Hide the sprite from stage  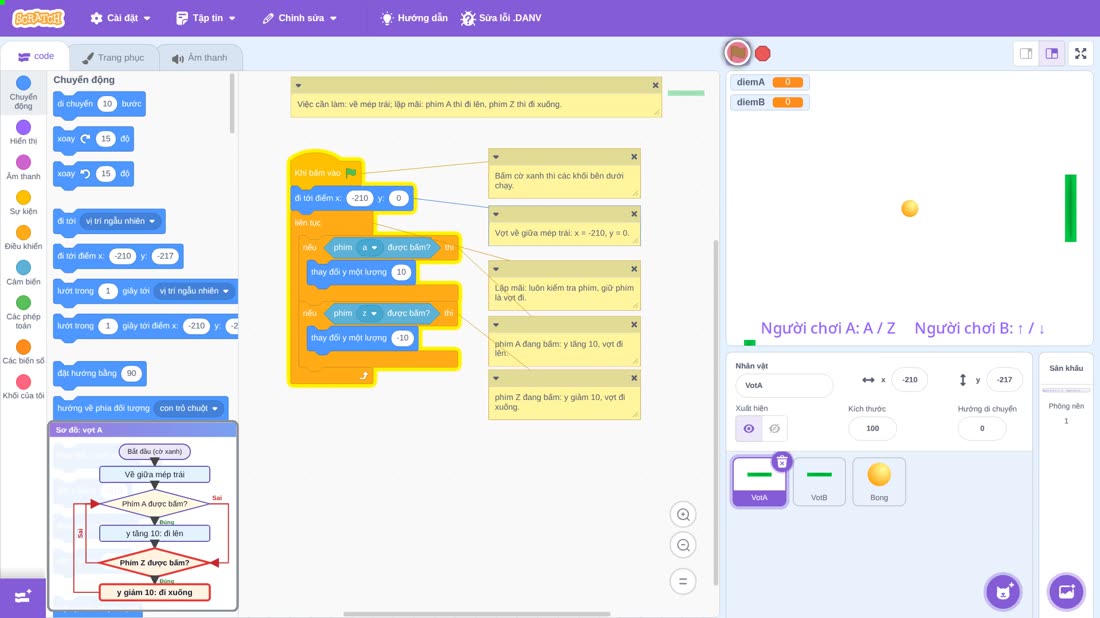click(x=774, y=429)
